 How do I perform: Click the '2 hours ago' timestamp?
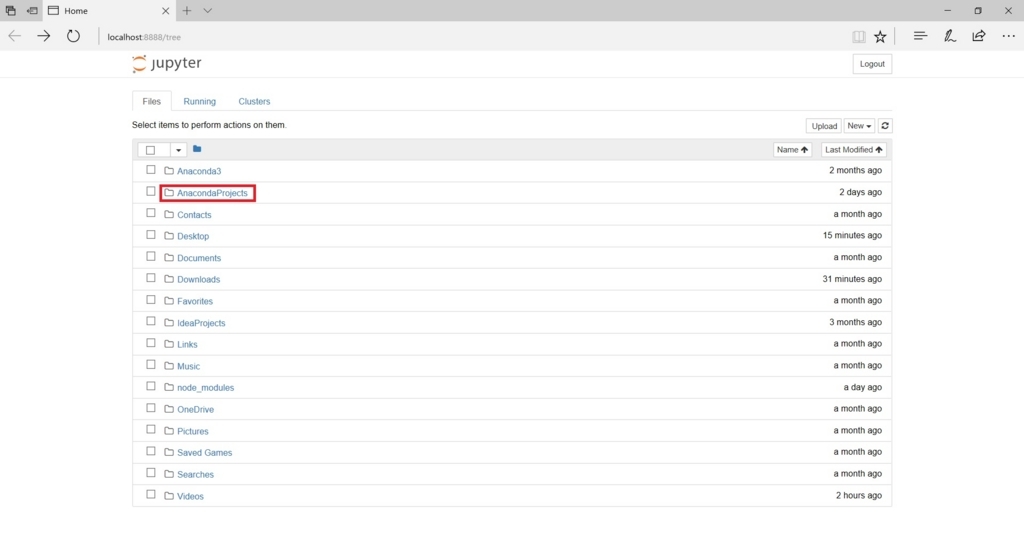[859, 495]
